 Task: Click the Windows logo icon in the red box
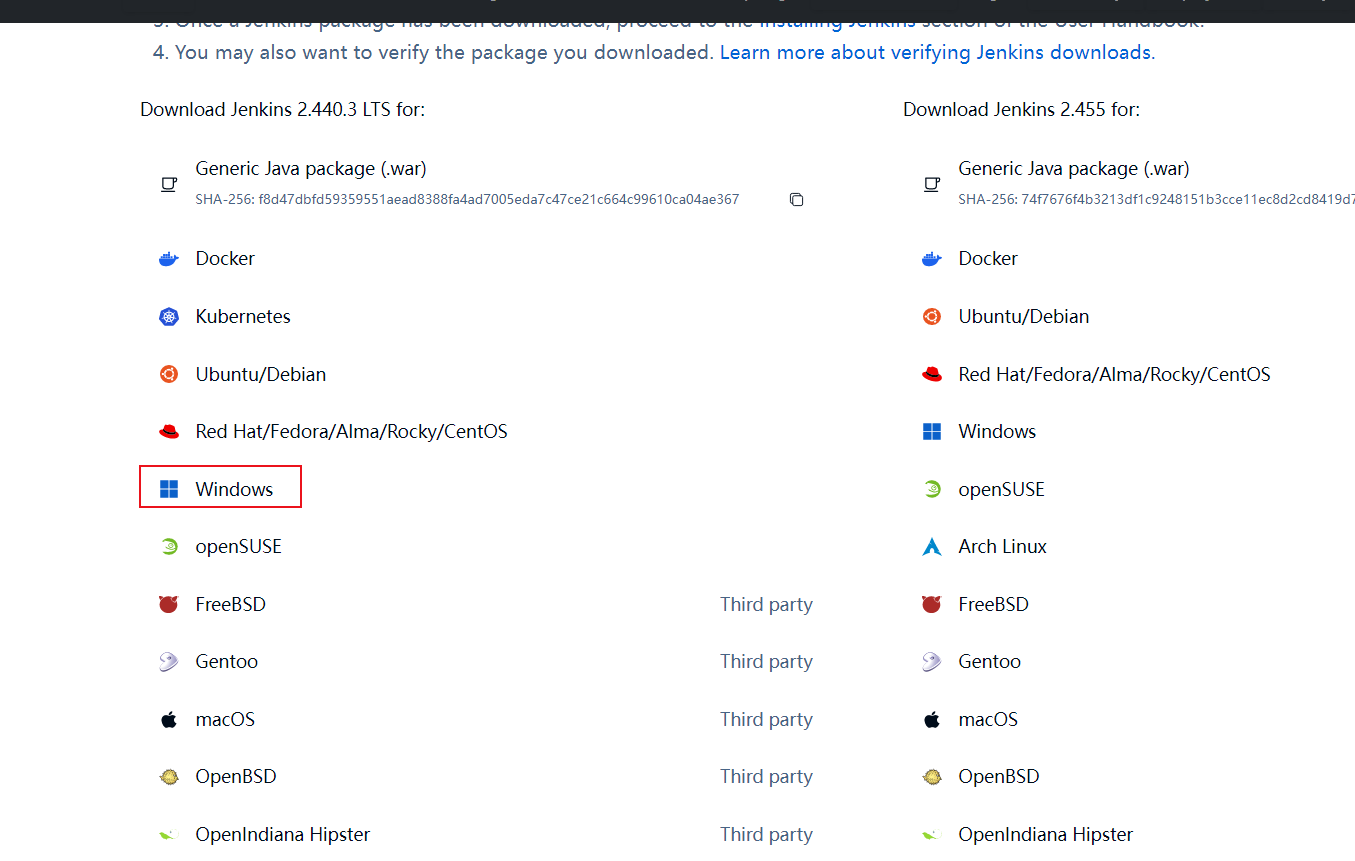[x=169, y=489]
